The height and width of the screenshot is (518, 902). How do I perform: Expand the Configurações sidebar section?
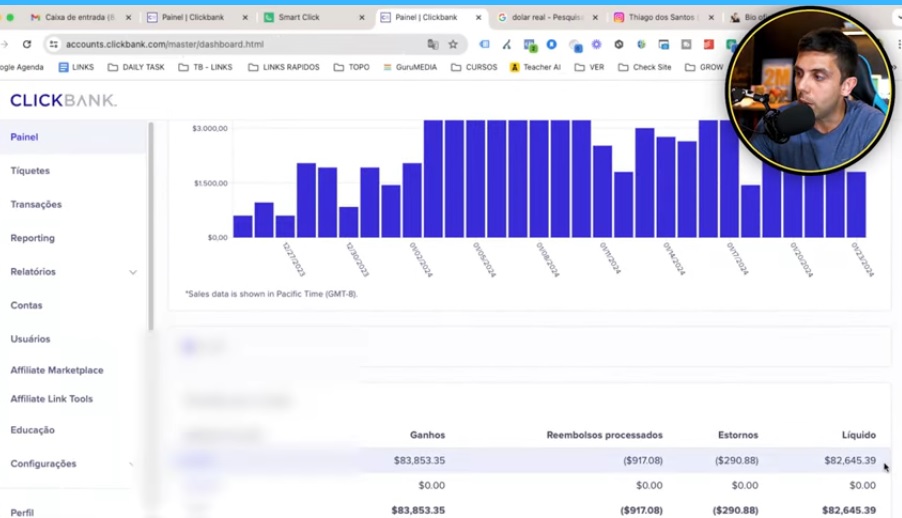coord(132,464)
